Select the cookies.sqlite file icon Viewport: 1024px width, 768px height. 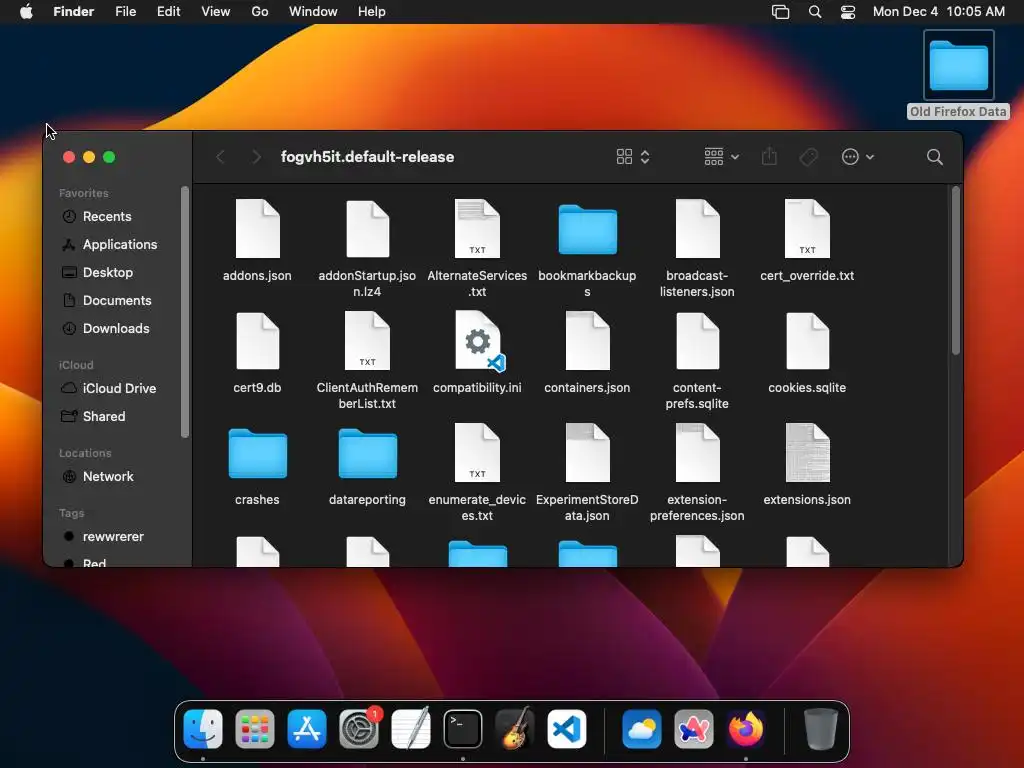tap(807, 341)
